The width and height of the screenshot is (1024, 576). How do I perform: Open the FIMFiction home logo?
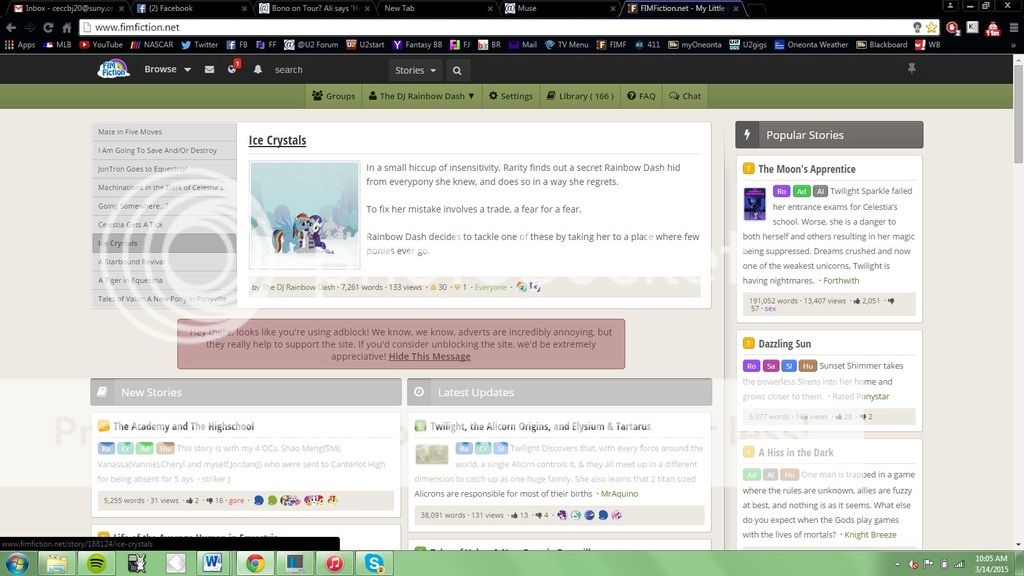113,69
